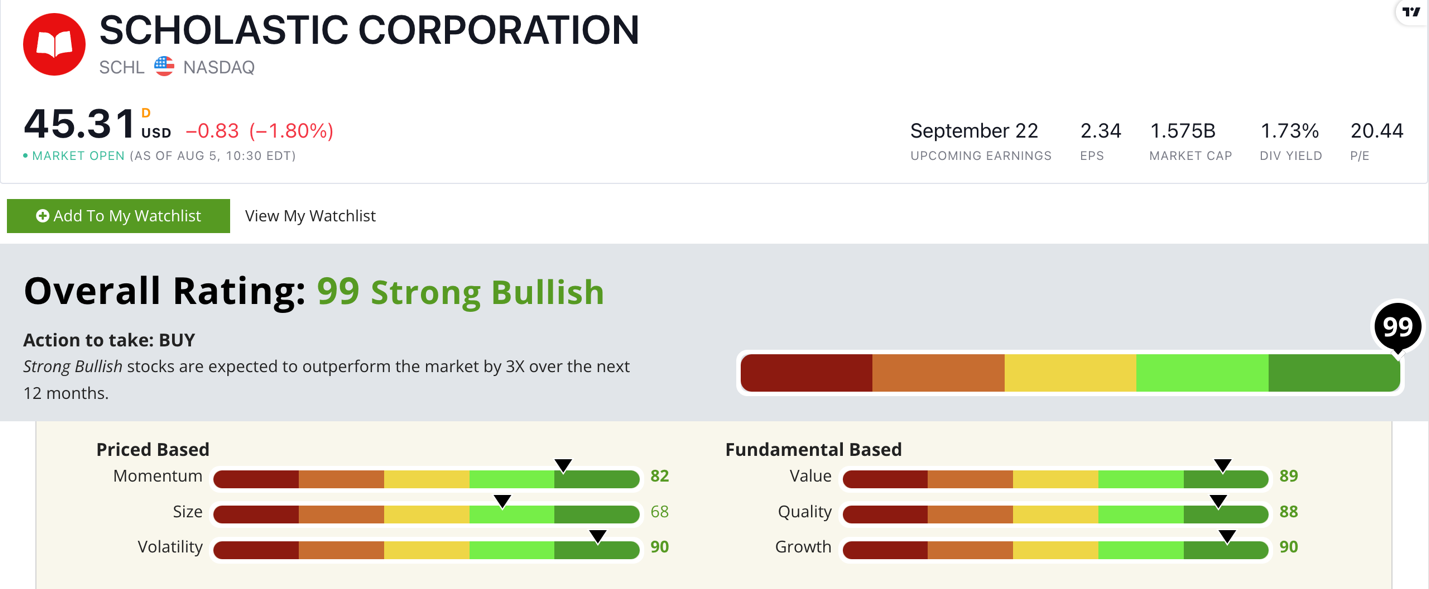
Task: Click the Growth bar triangle marker
Action: (1227, 537)
